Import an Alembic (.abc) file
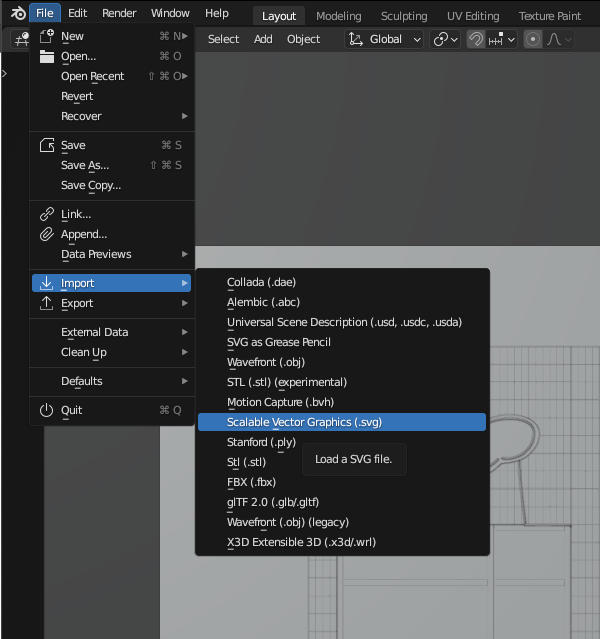600x639 pixels. coord(342,302)
